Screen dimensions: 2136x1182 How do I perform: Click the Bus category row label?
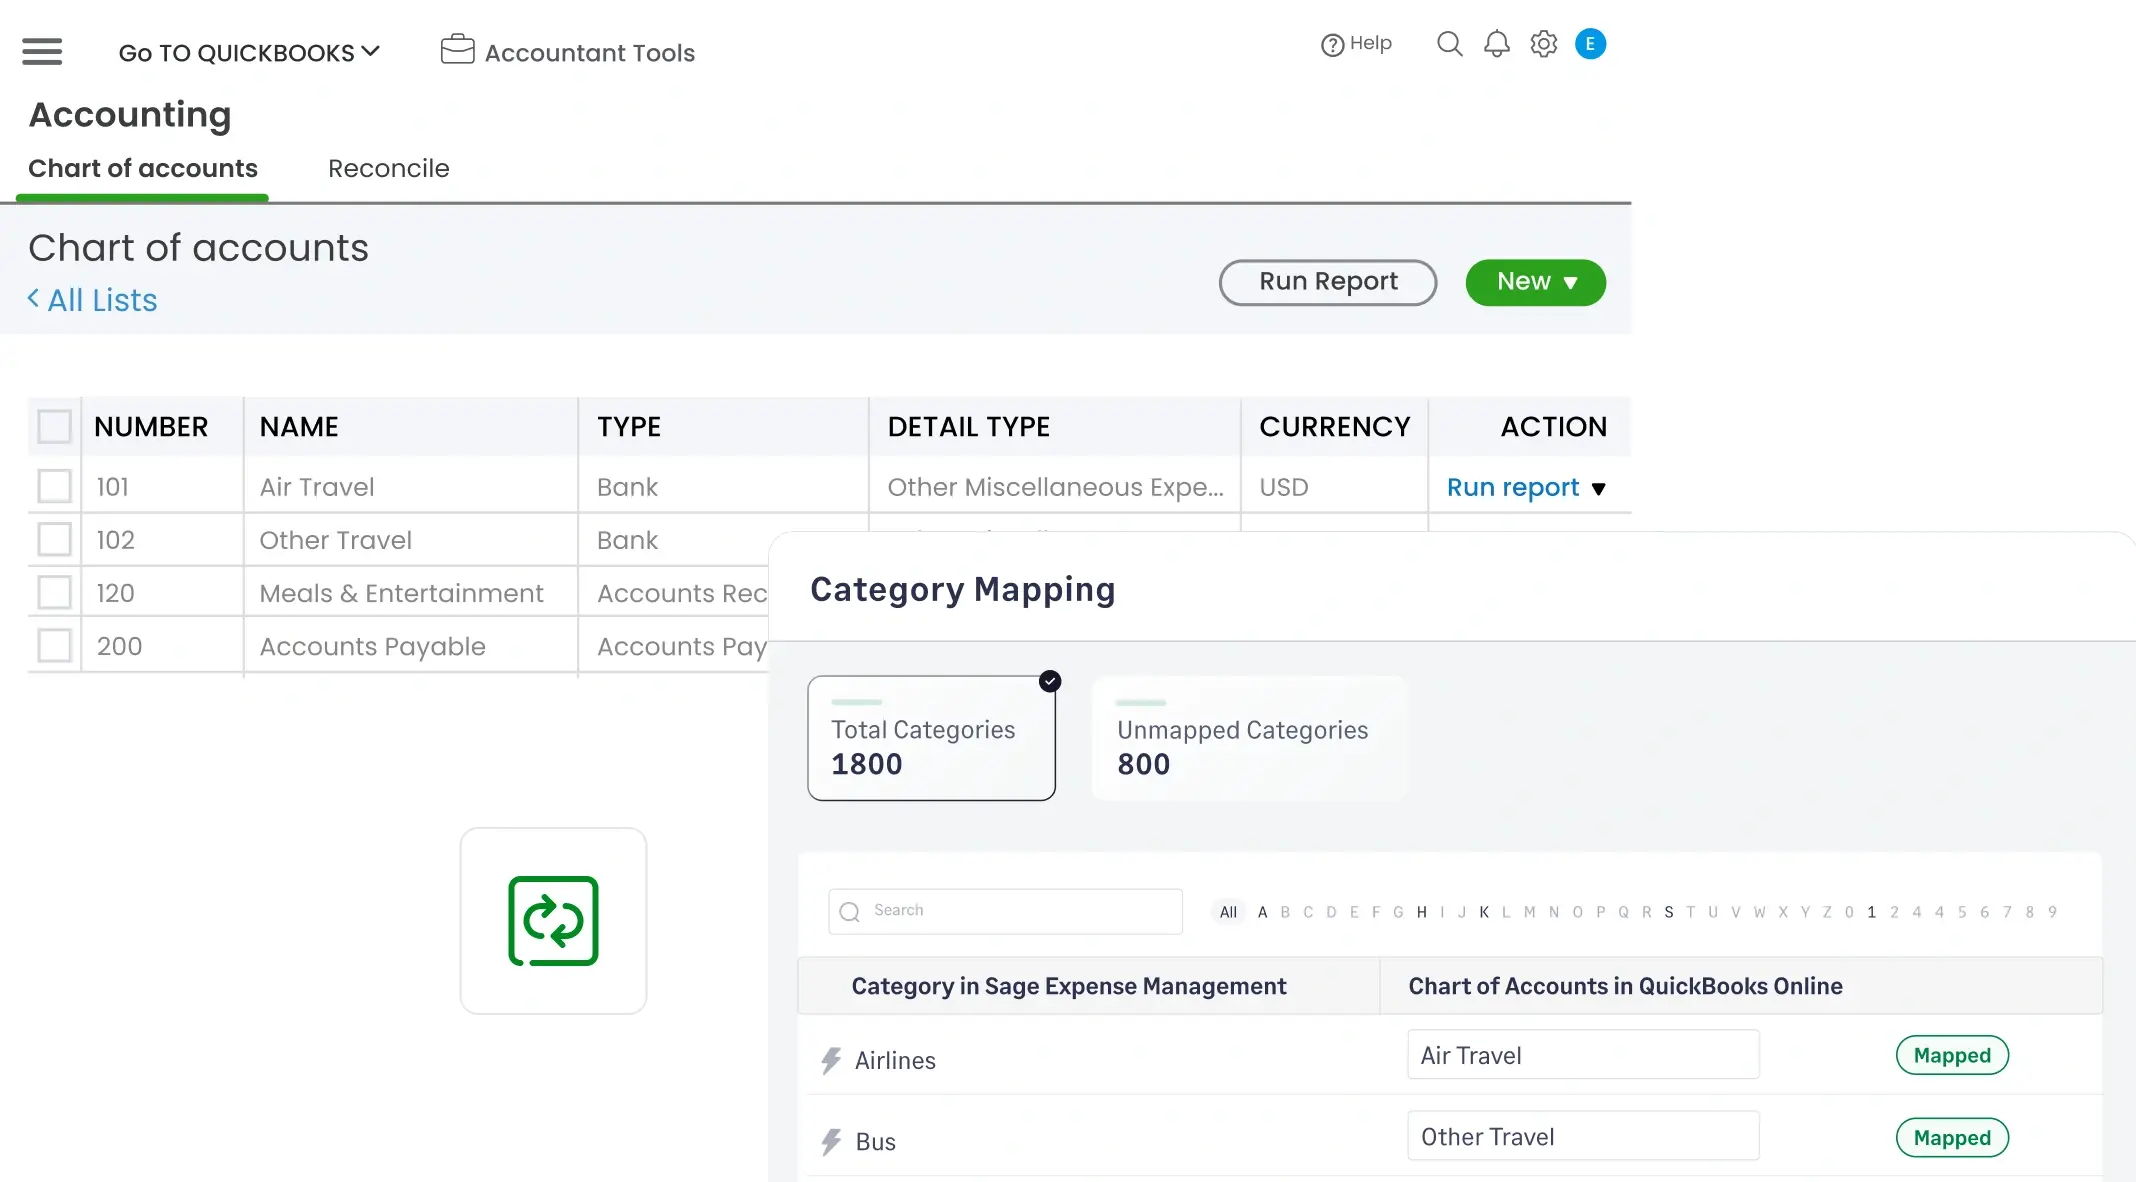[876, 1141]
